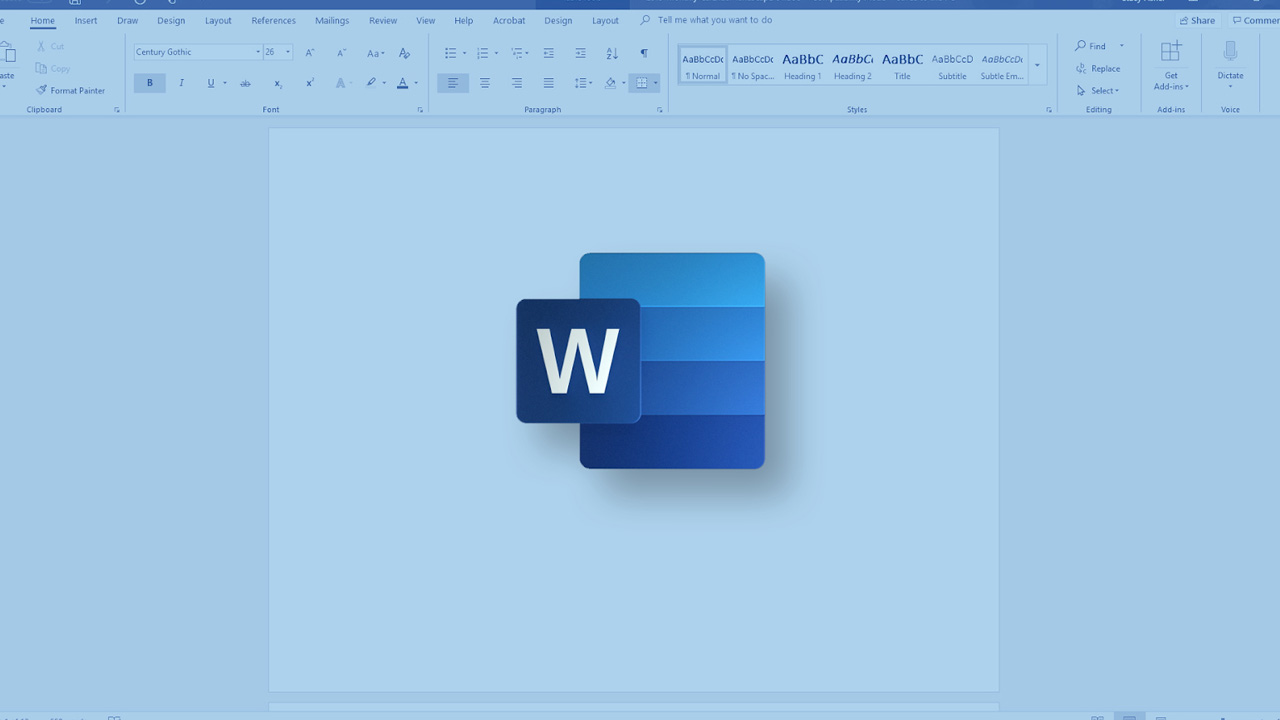The width and height of the screenshot is (1280, 720).
Task: Open the Help tab
Action: (x=463, y=20)
